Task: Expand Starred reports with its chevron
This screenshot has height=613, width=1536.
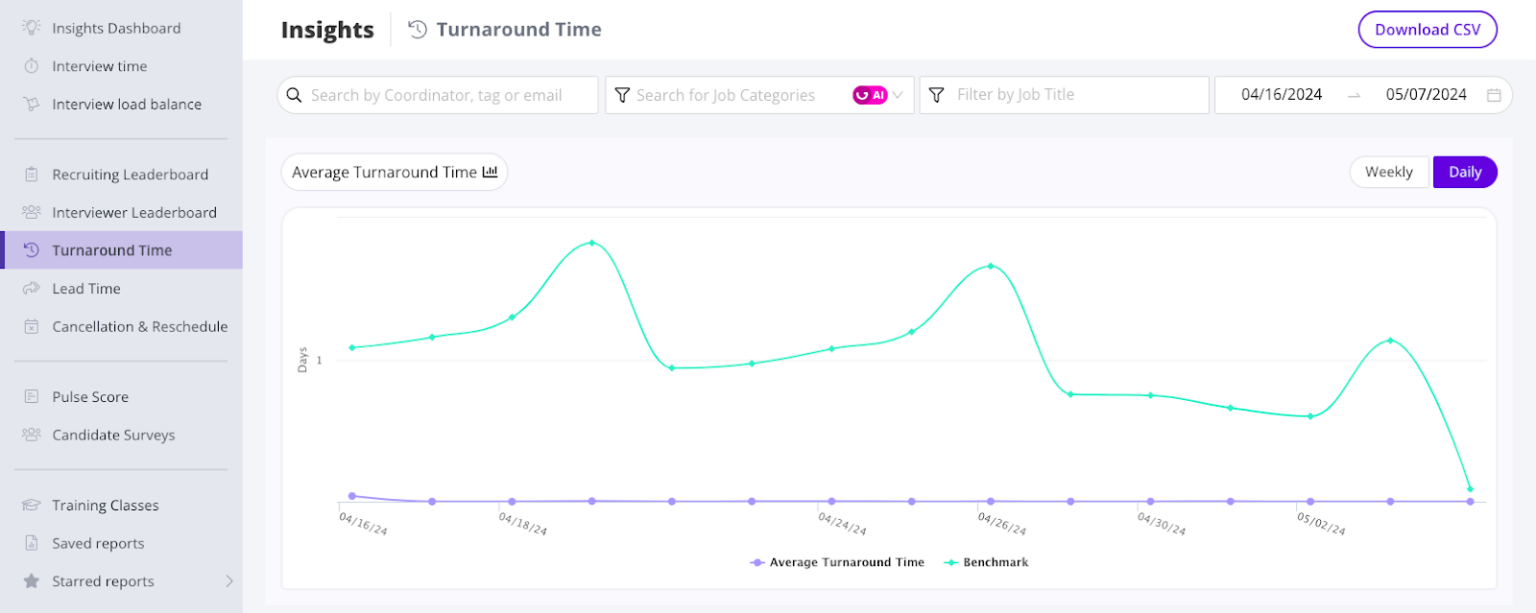Action: 229,581
